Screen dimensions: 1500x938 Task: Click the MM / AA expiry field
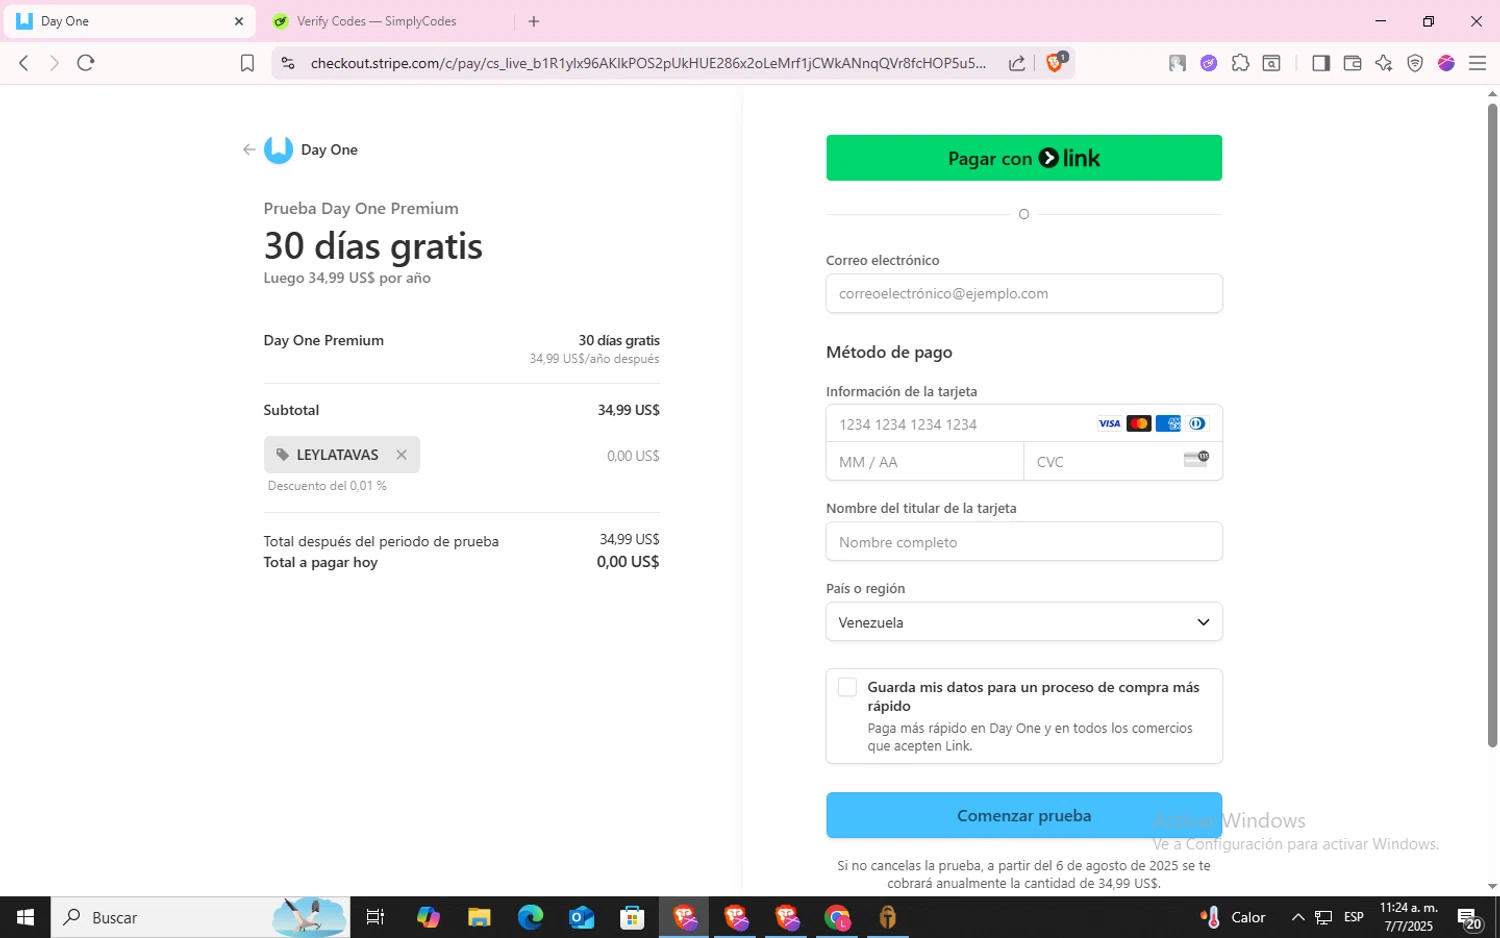(925, 462)
